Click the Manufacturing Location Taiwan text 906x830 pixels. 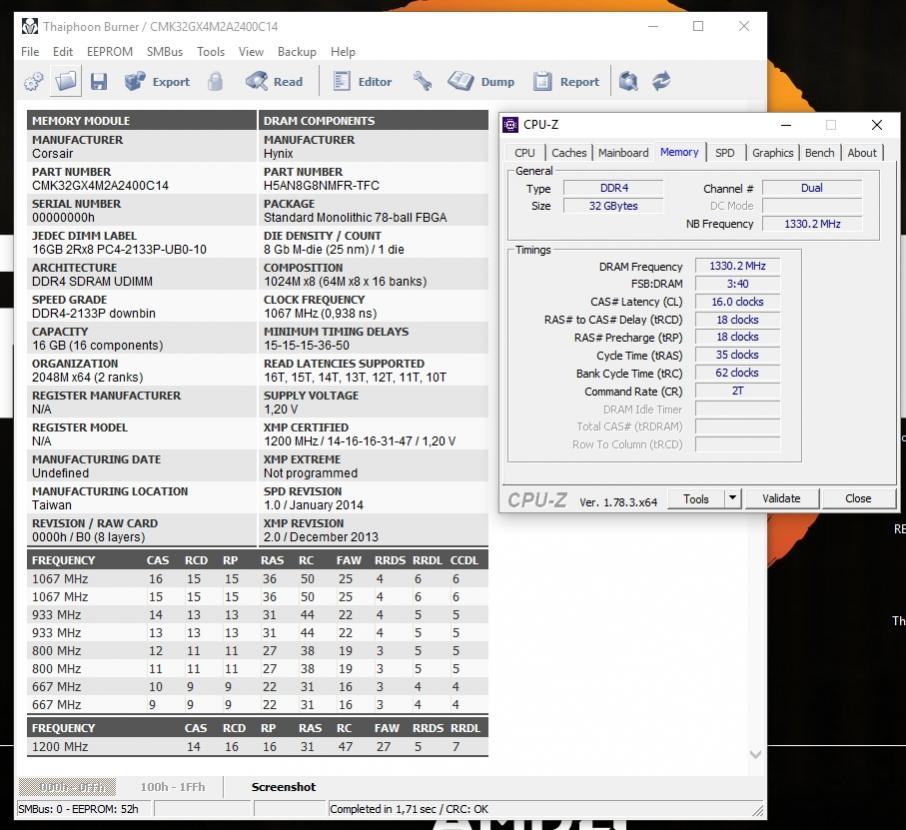click(x=51, y=505)
